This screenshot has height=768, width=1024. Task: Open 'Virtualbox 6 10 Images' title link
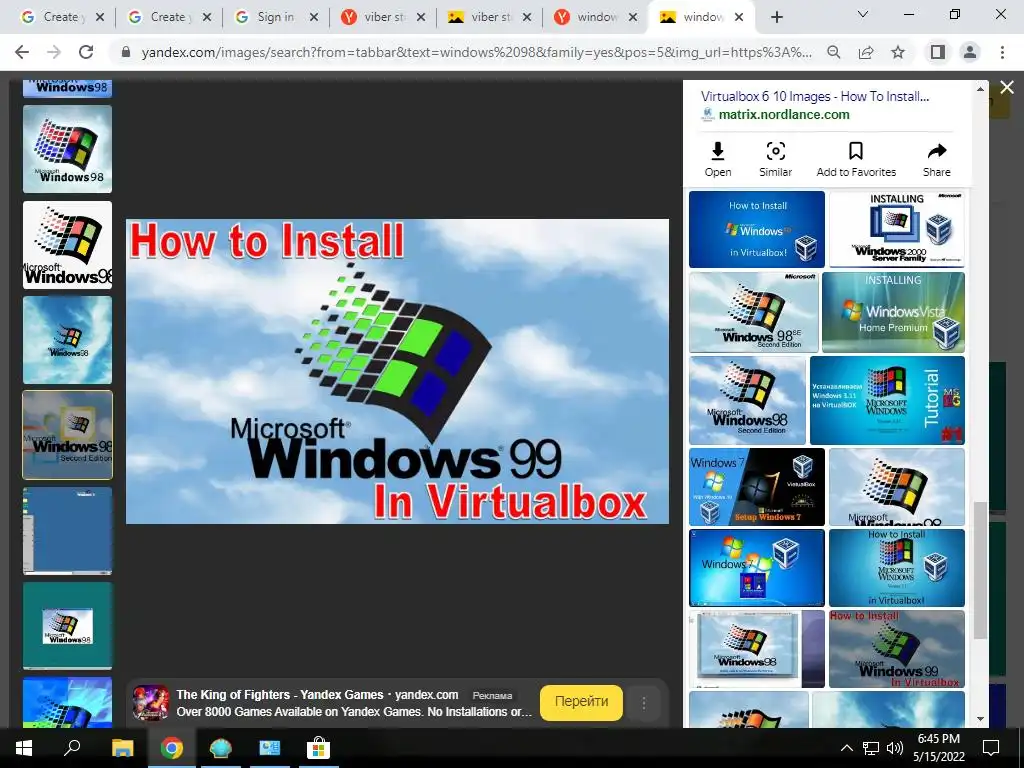tap(815, 96)
